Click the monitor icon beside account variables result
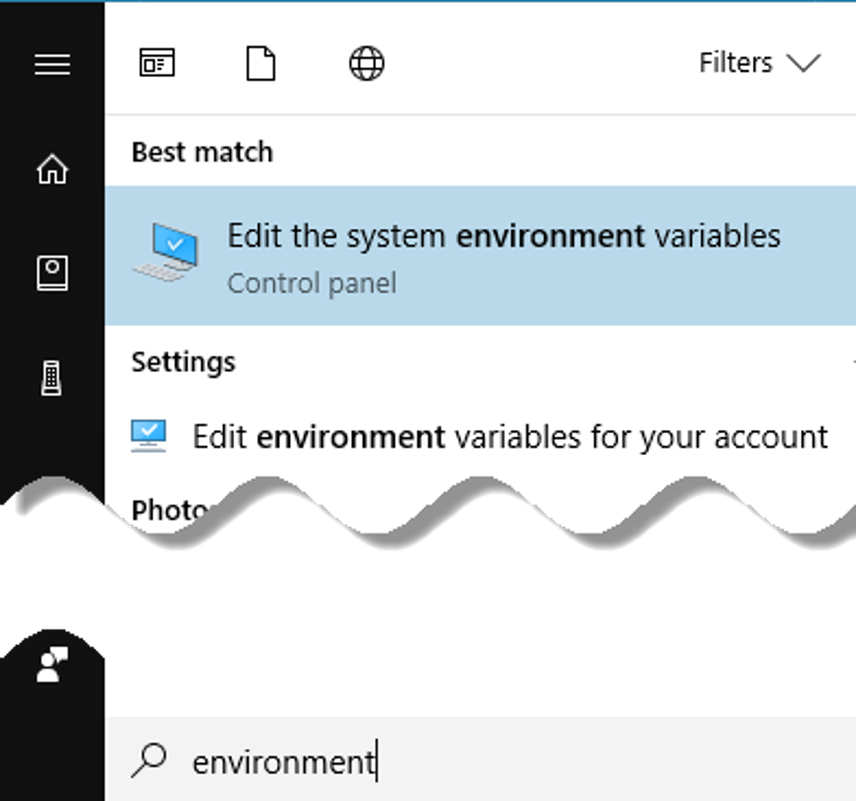 click(148, 436)
